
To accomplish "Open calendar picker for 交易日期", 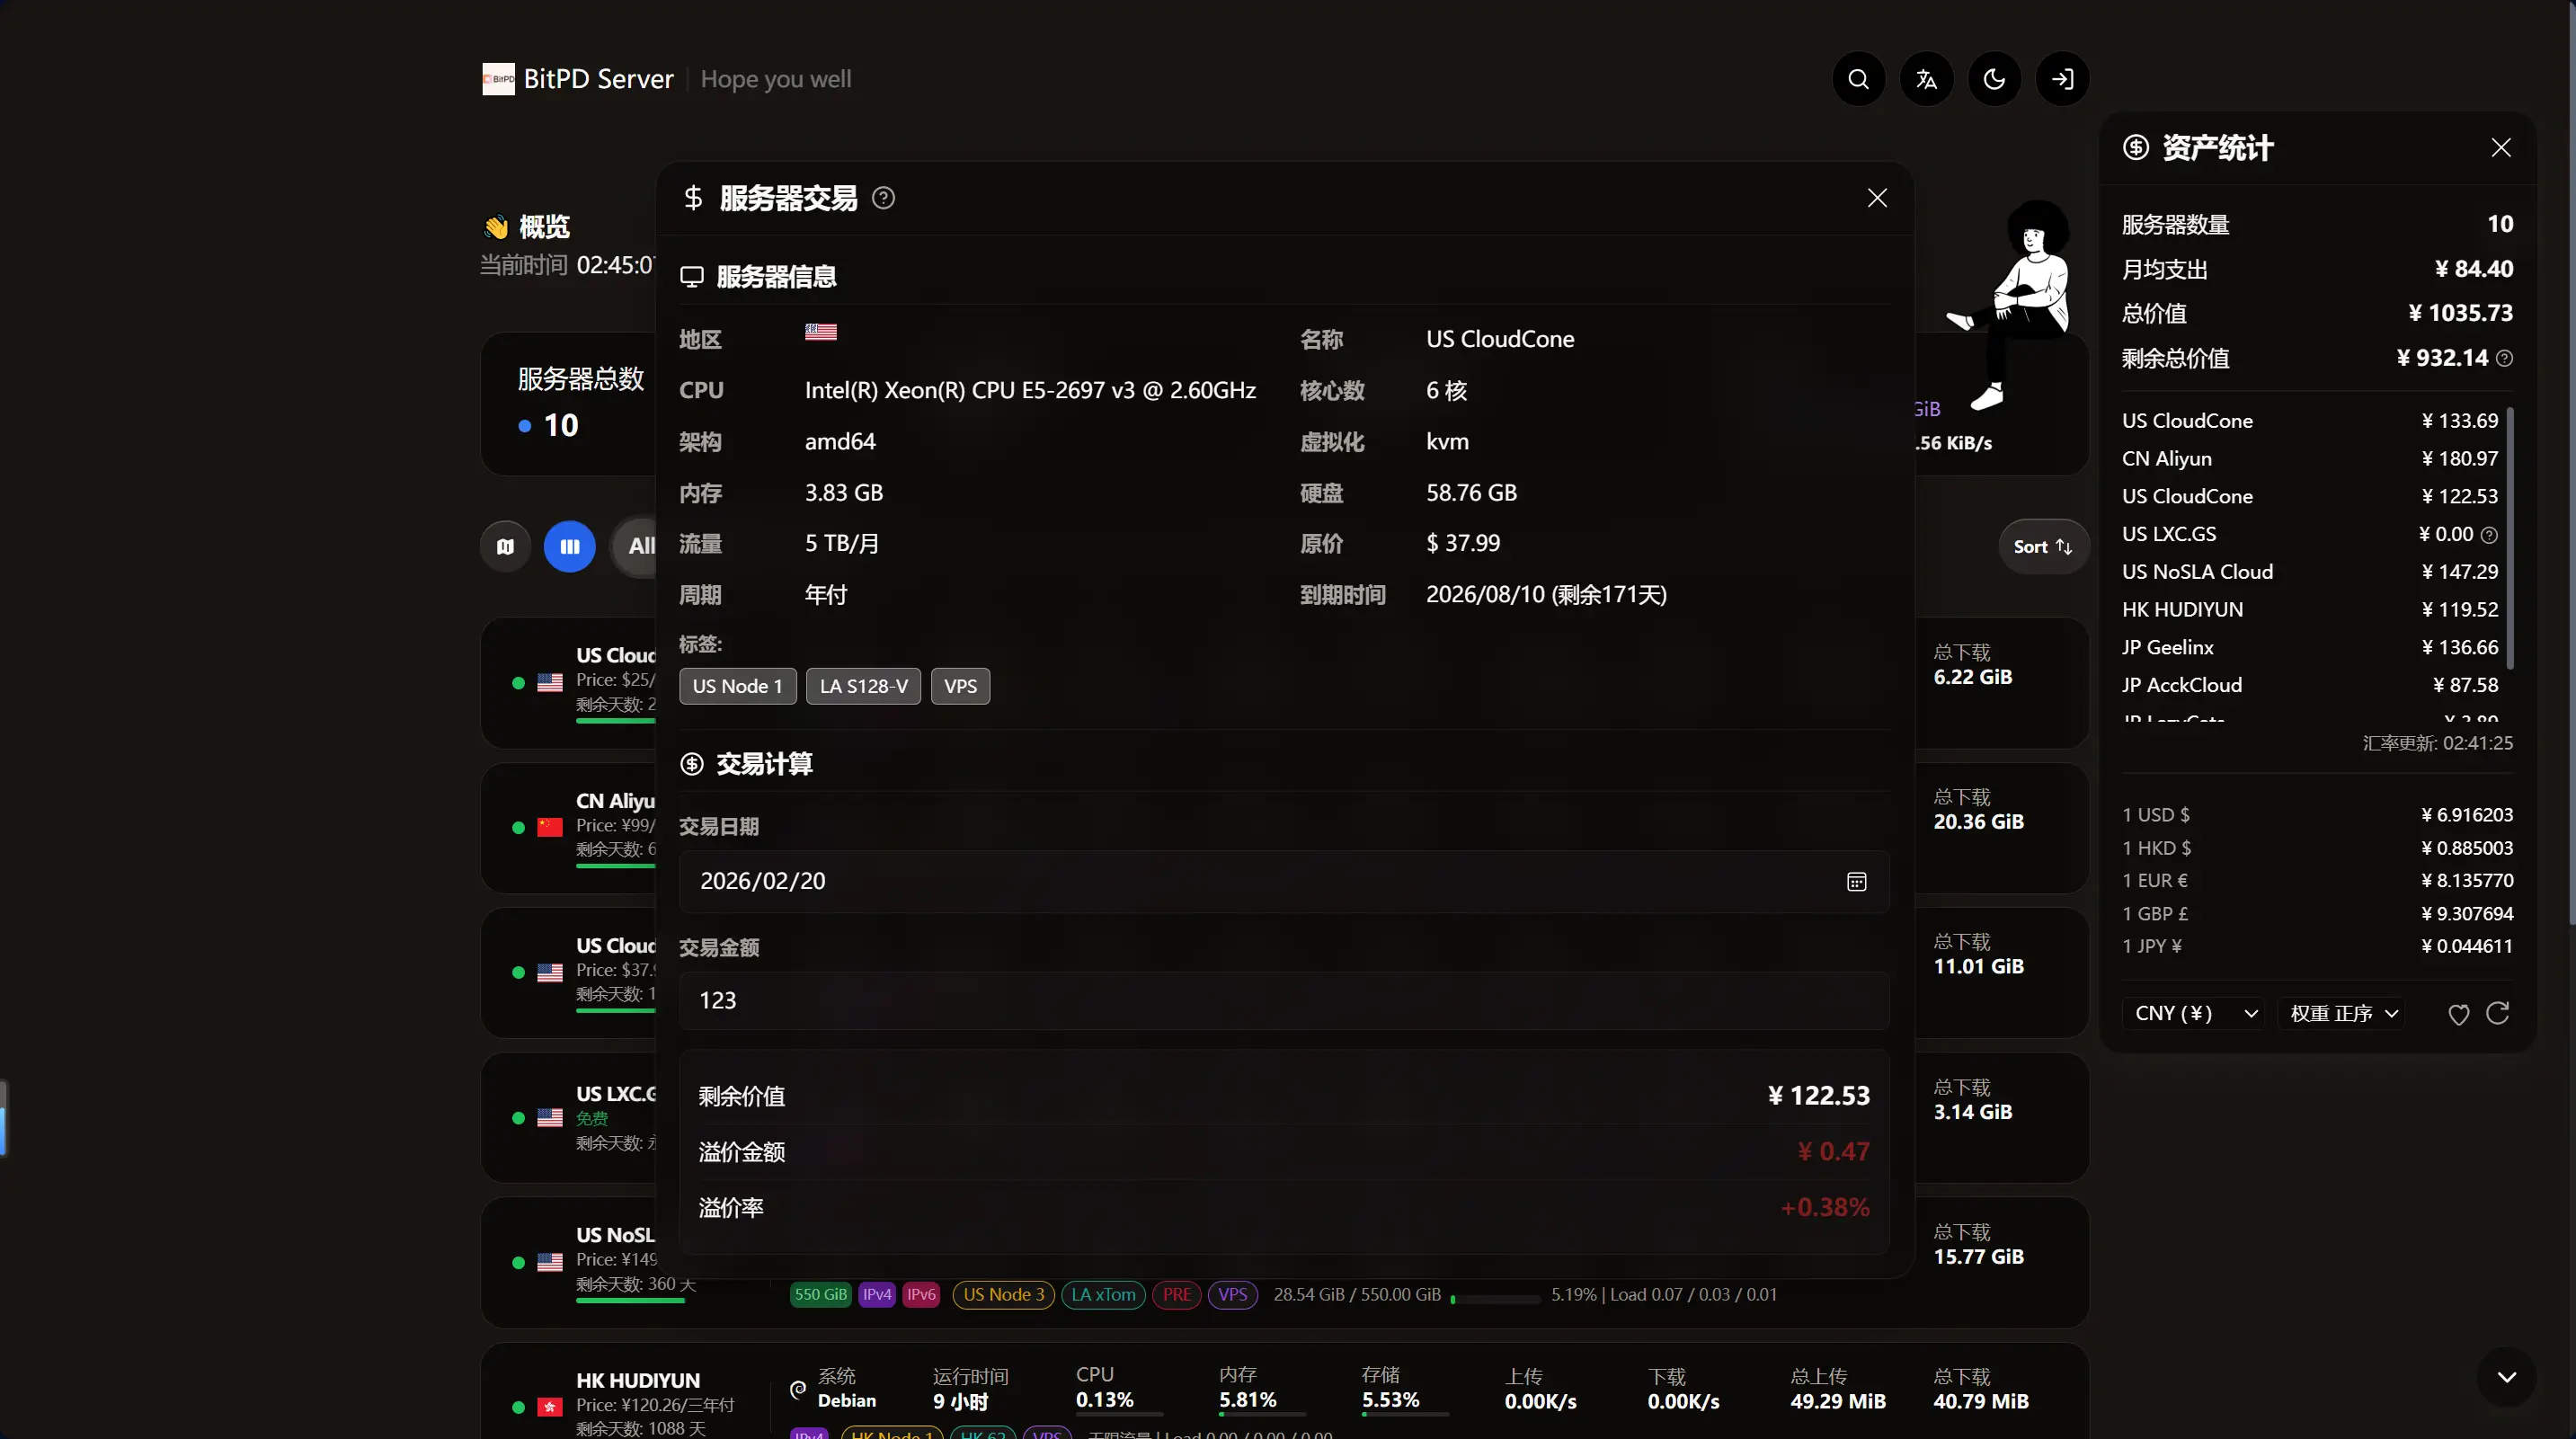I will [1856, 881].
